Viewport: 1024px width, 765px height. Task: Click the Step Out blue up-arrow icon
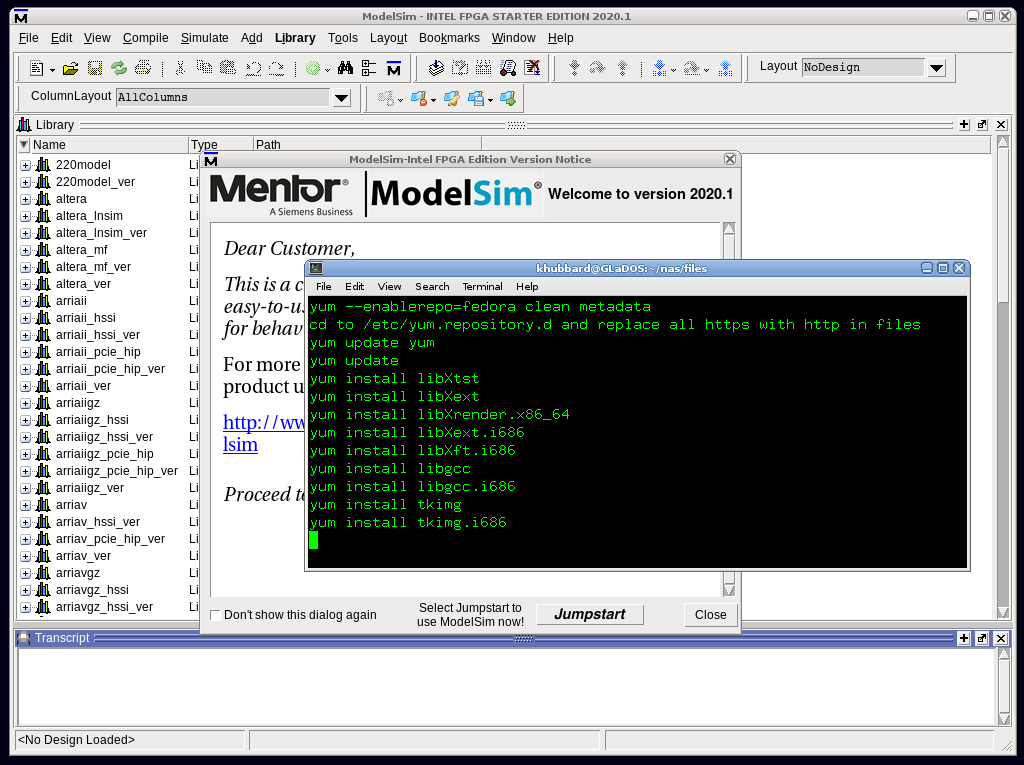(622, 68)
